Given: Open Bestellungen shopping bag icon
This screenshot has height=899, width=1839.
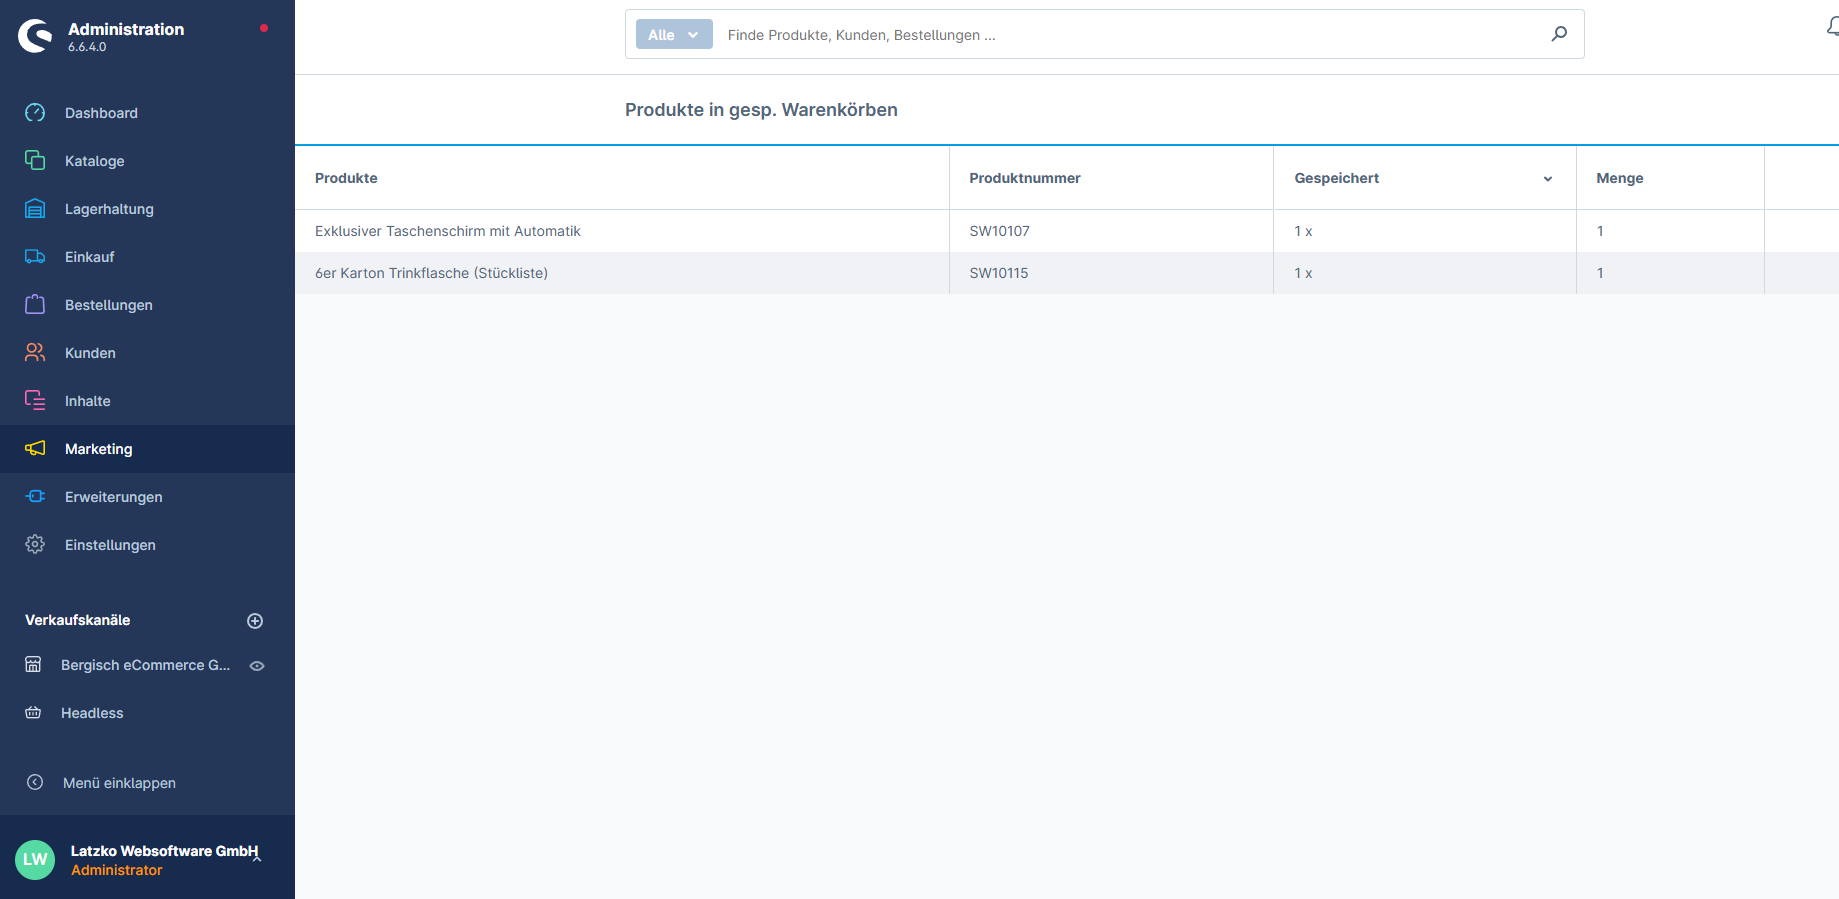Looking at the screenshot, I should [x=35, y=305].
